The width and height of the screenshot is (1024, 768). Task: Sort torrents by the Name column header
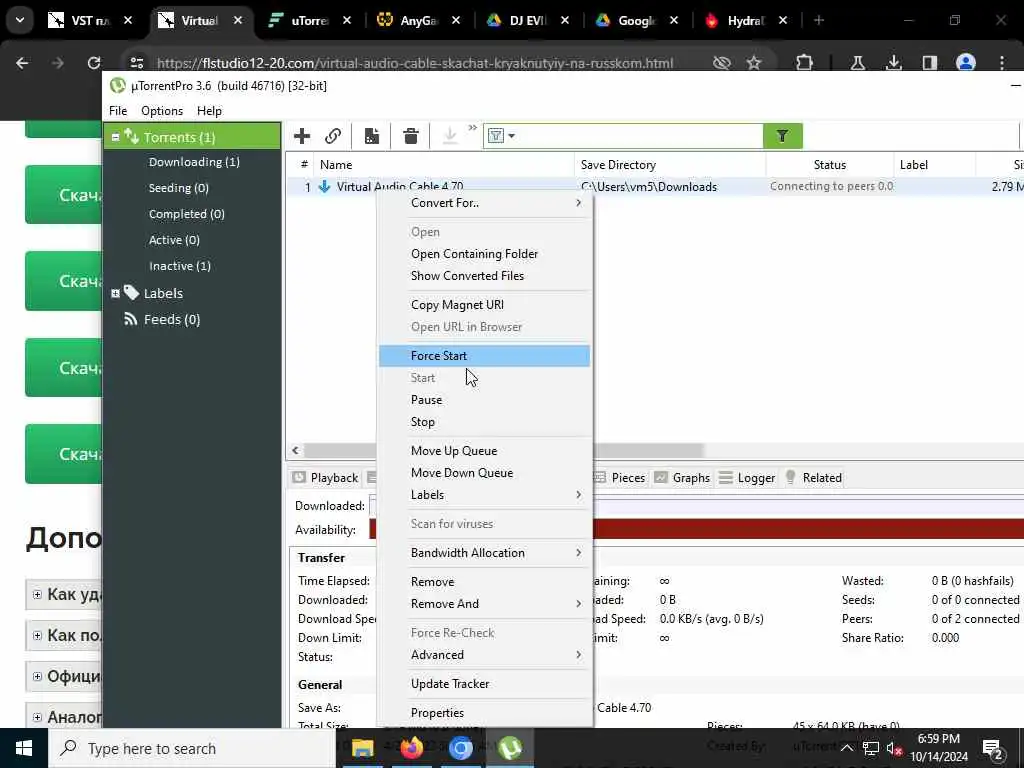click(443, 165)
